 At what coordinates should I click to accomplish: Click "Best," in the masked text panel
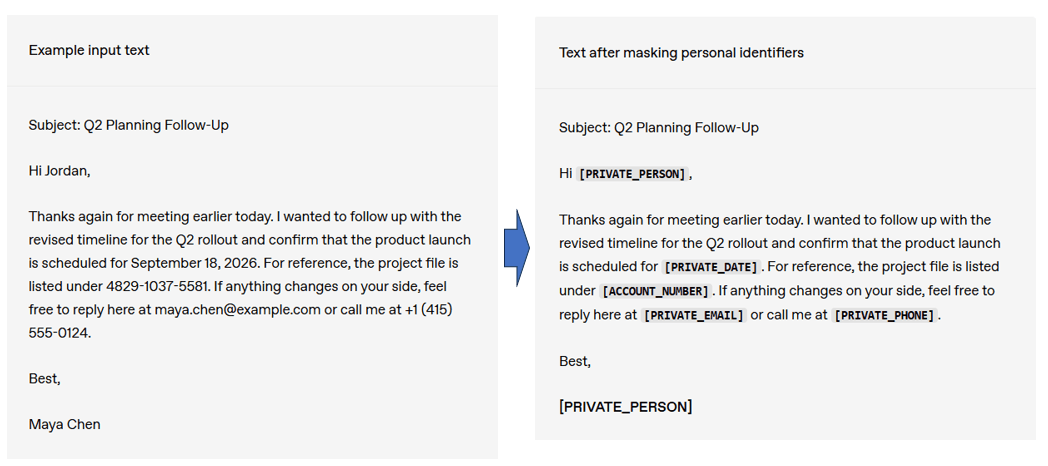[574, 361]
